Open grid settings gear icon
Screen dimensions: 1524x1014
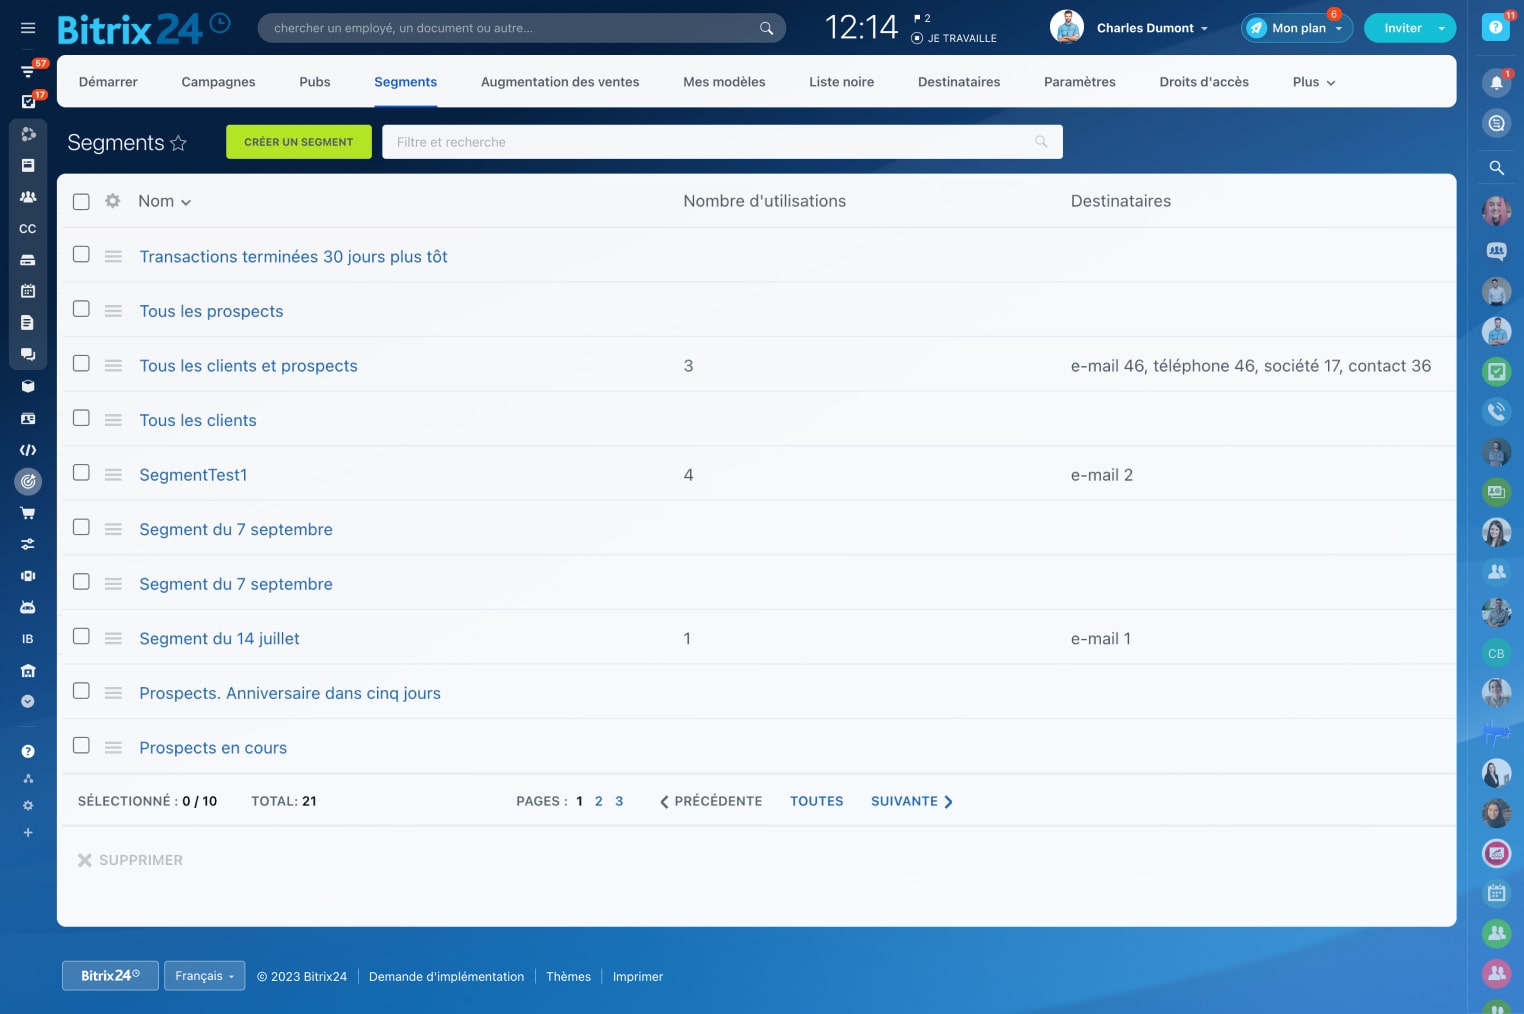click(x=113, y=201)
